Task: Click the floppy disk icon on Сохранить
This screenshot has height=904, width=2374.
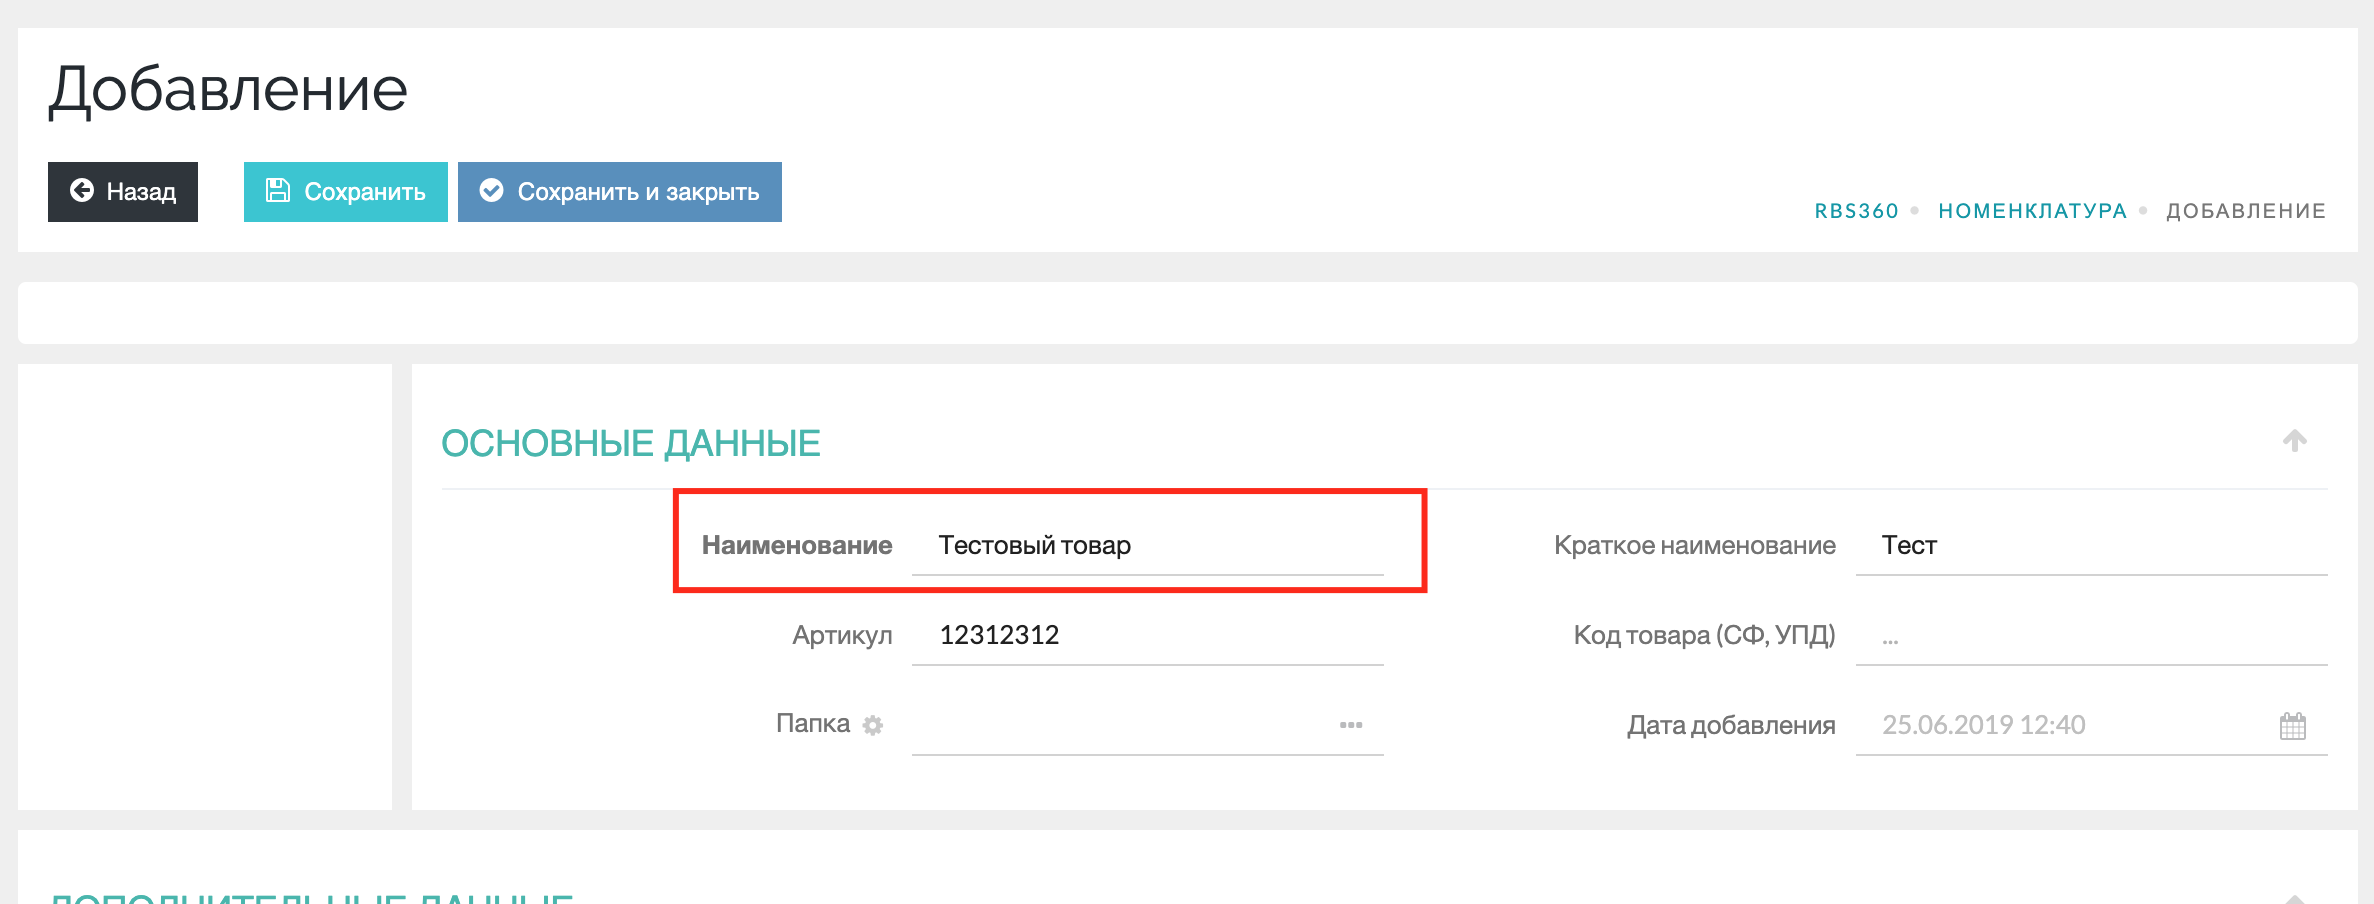Action: pyautogui.click(x=277, y=191)
